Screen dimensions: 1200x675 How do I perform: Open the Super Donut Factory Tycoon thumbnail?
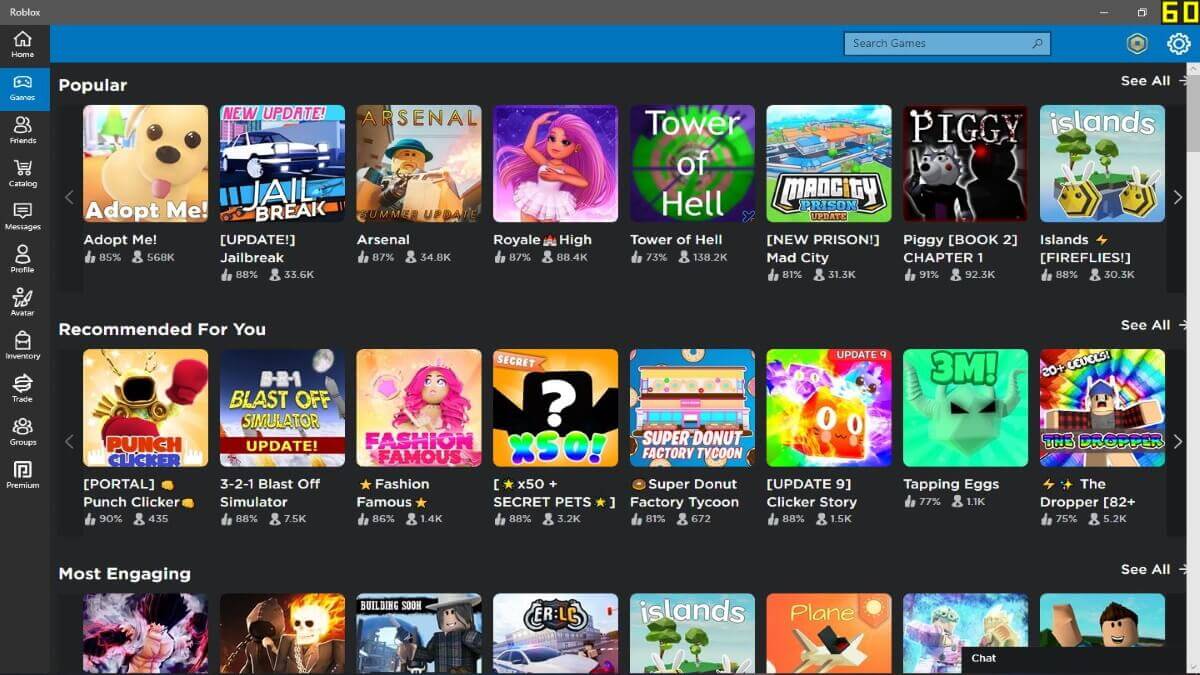click(x=692, y=408)
